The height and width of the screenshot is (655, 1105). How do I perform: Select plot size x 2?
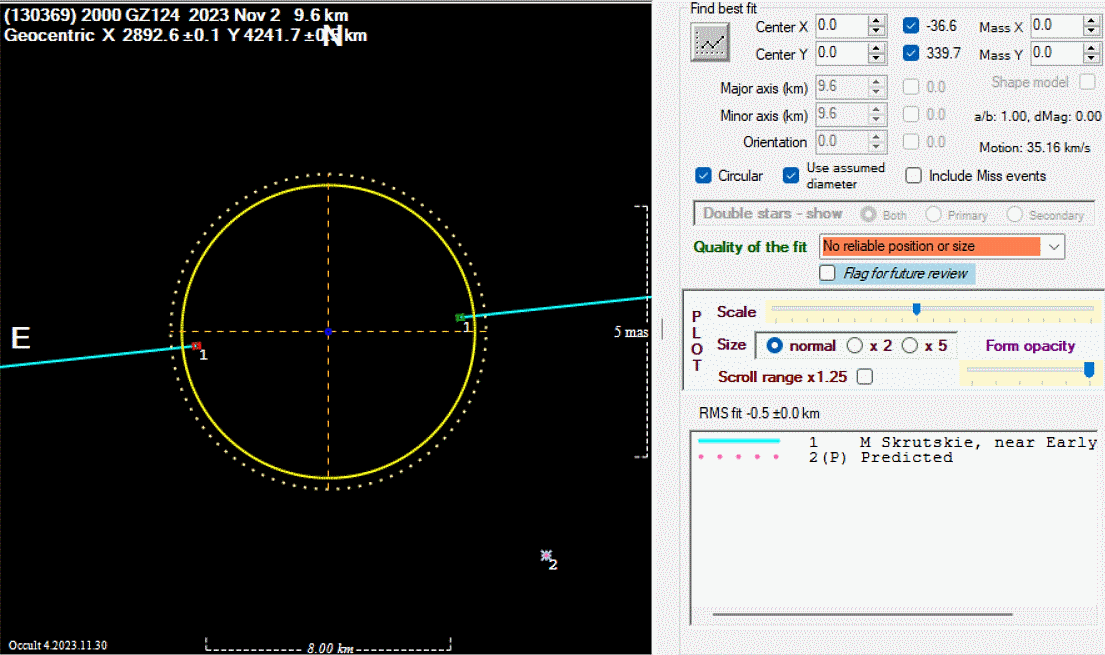coord(854,346)
